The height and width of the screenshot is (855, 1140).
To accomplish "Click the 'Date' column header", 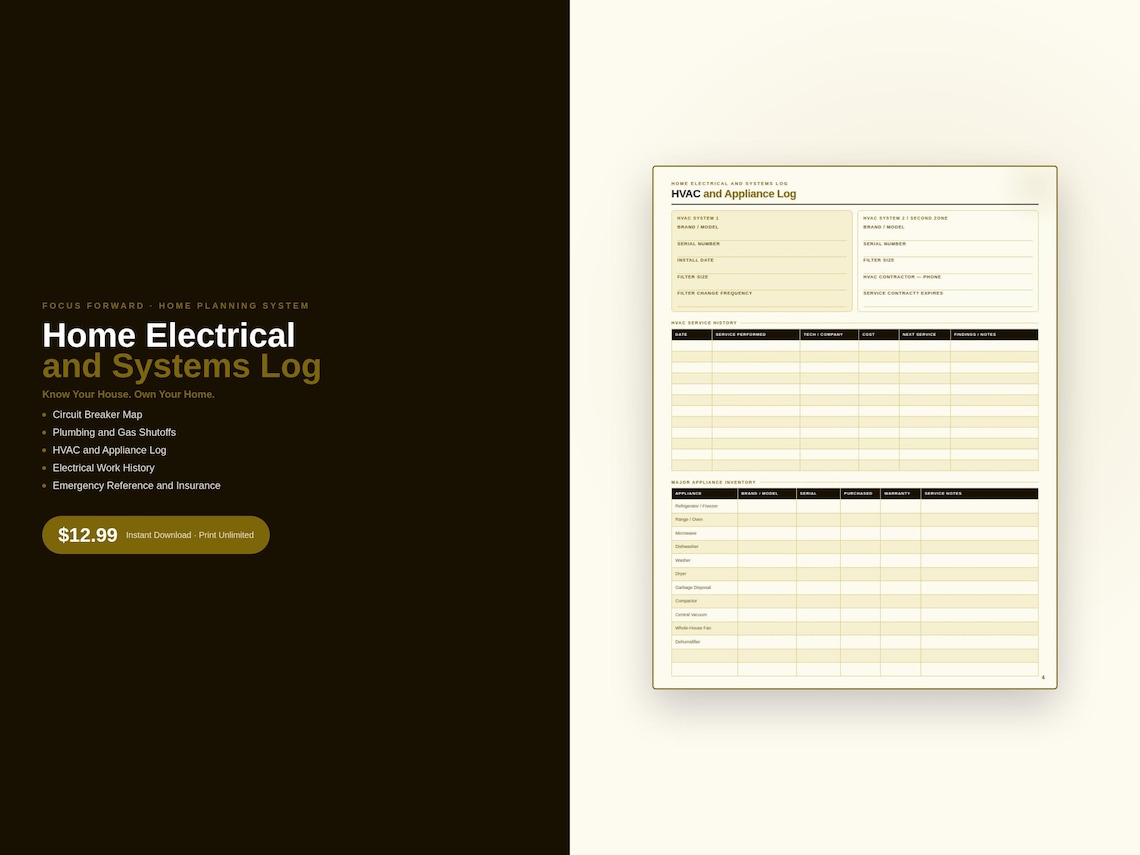I will click(691, 334).
